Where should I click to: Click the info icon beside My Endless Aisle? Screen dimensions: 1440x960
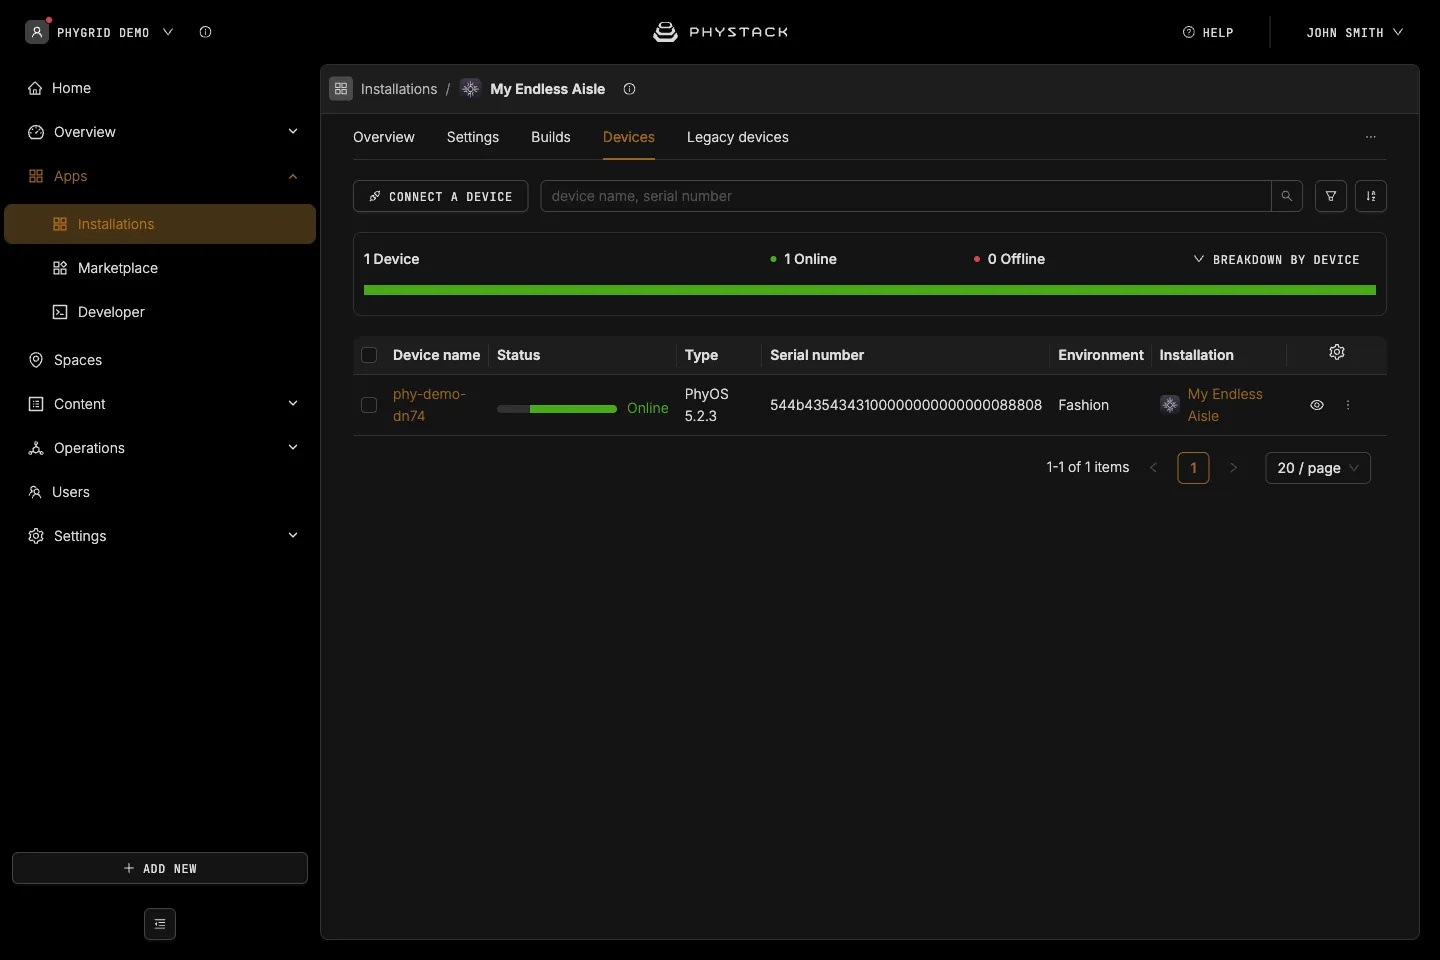629,89
